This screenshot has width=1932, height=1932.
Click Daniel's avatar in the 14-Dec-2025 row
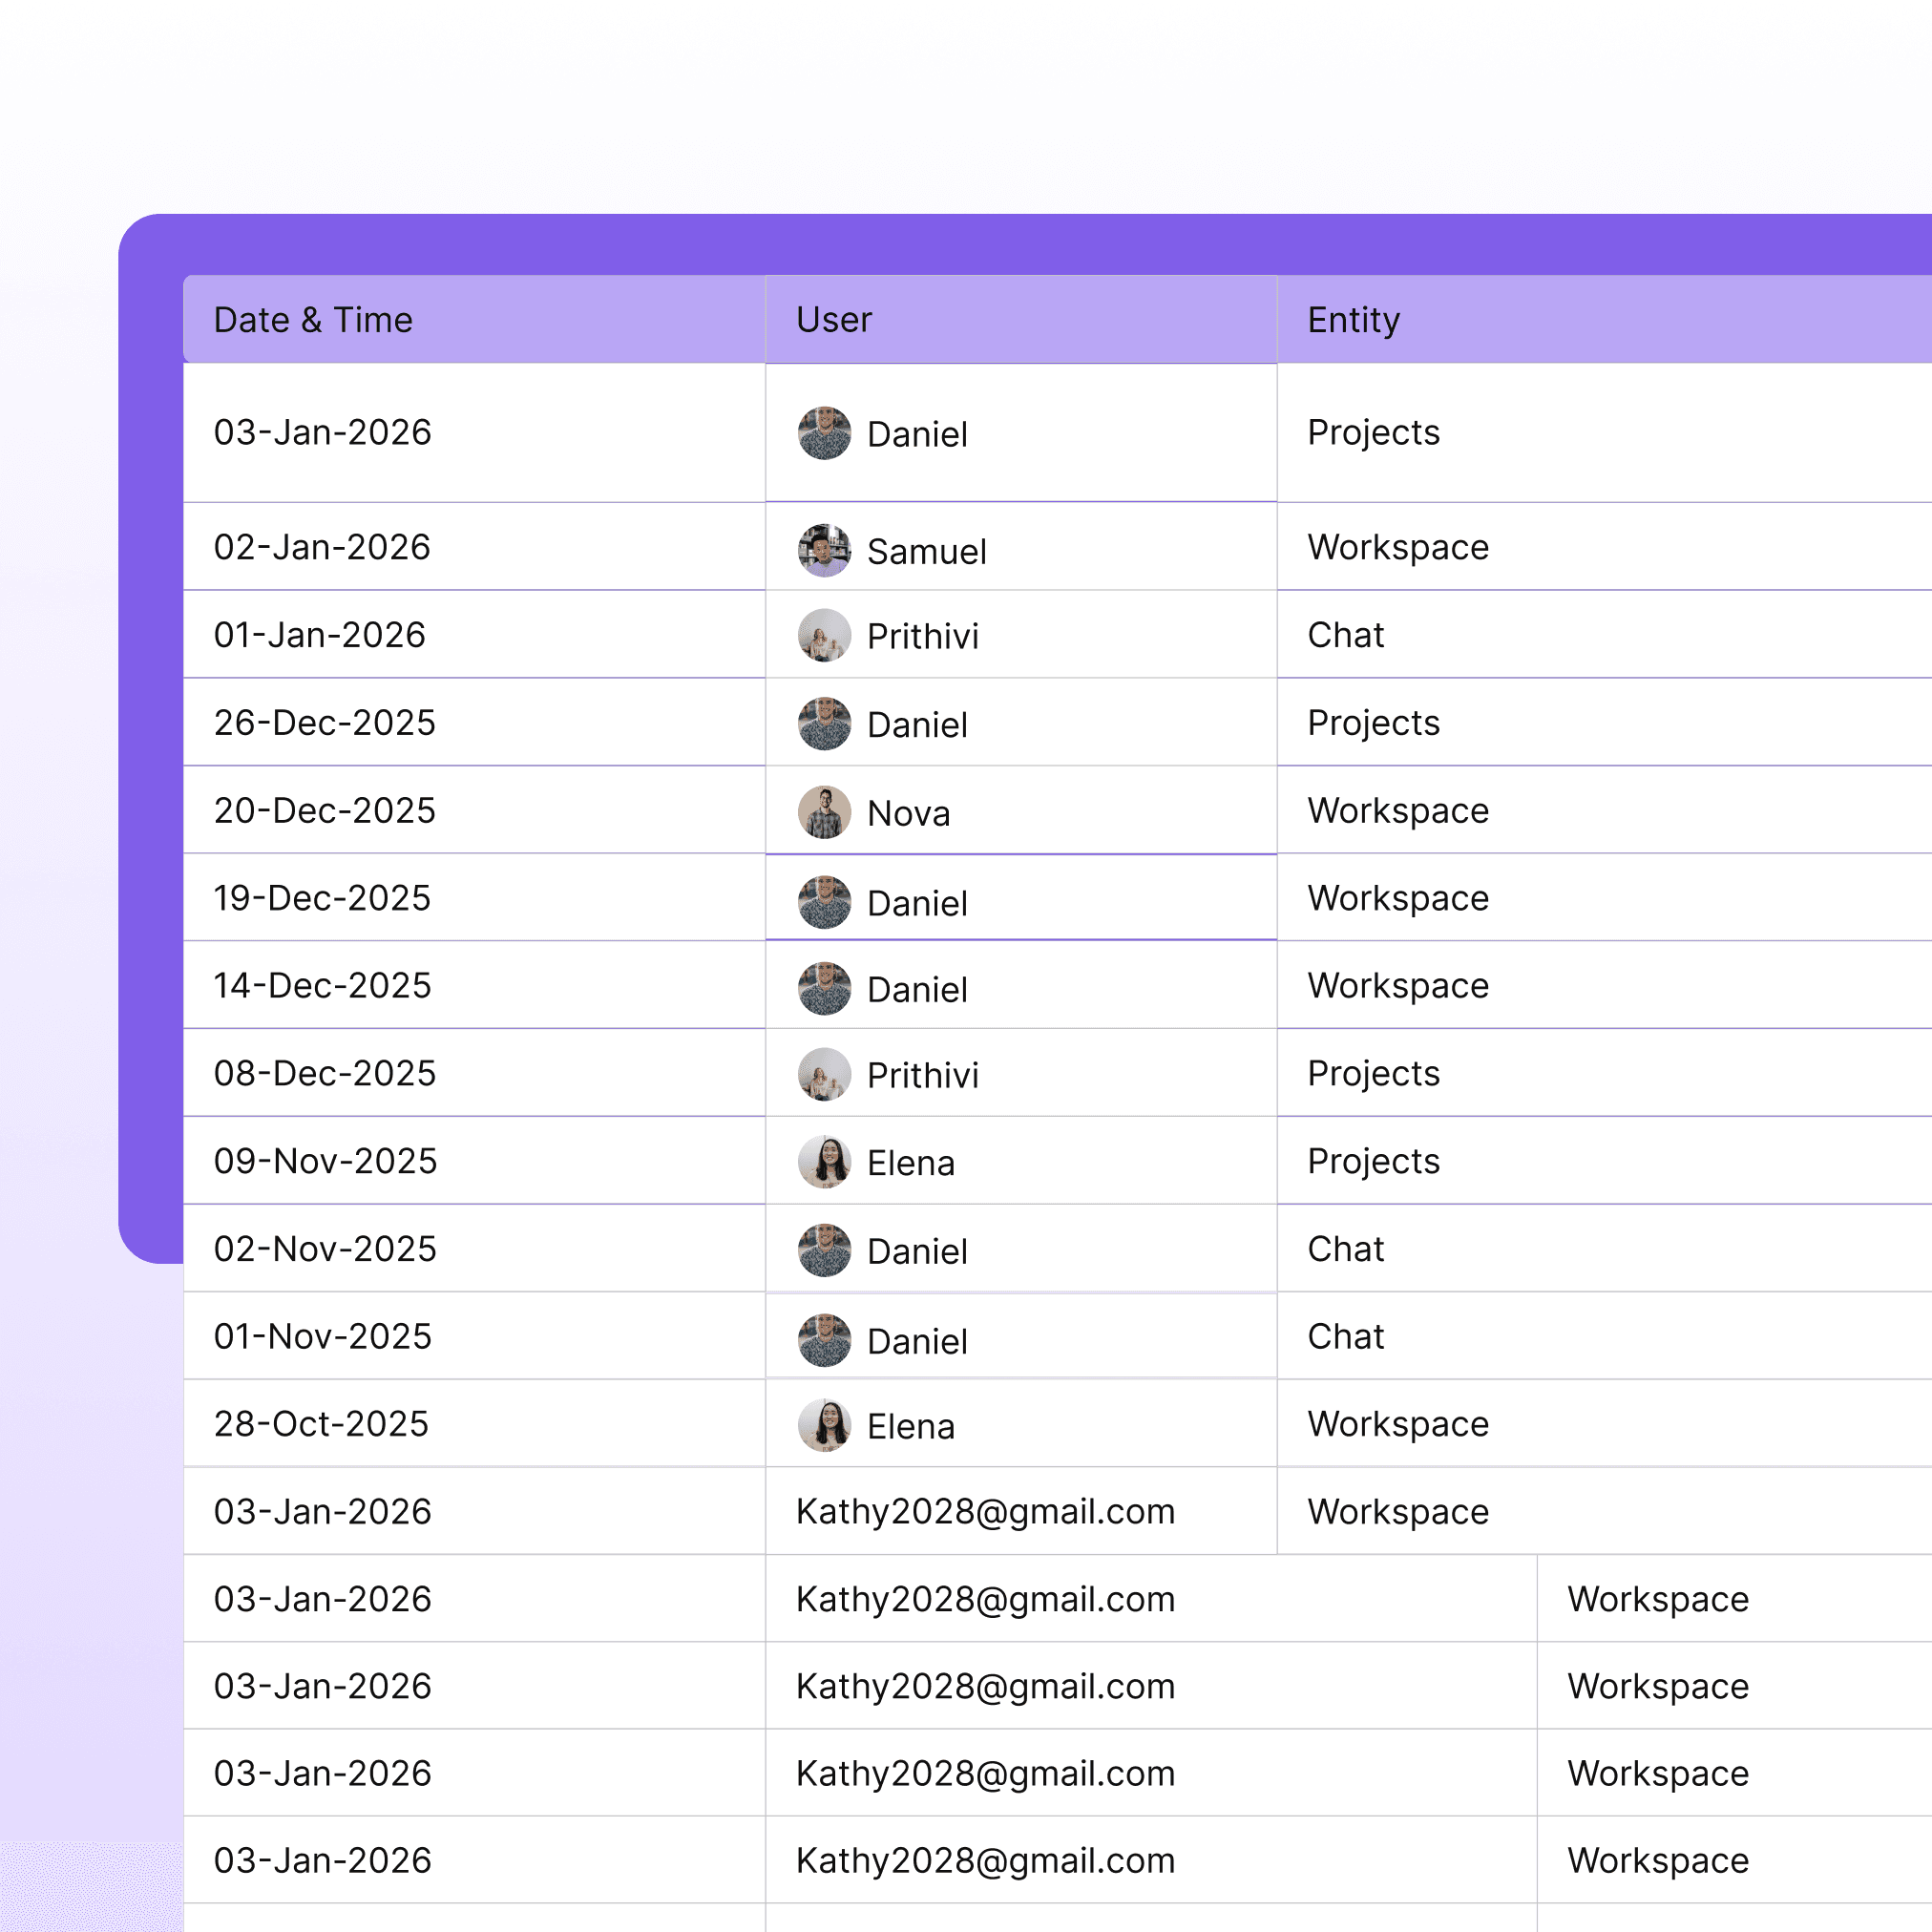coord(824,988)
